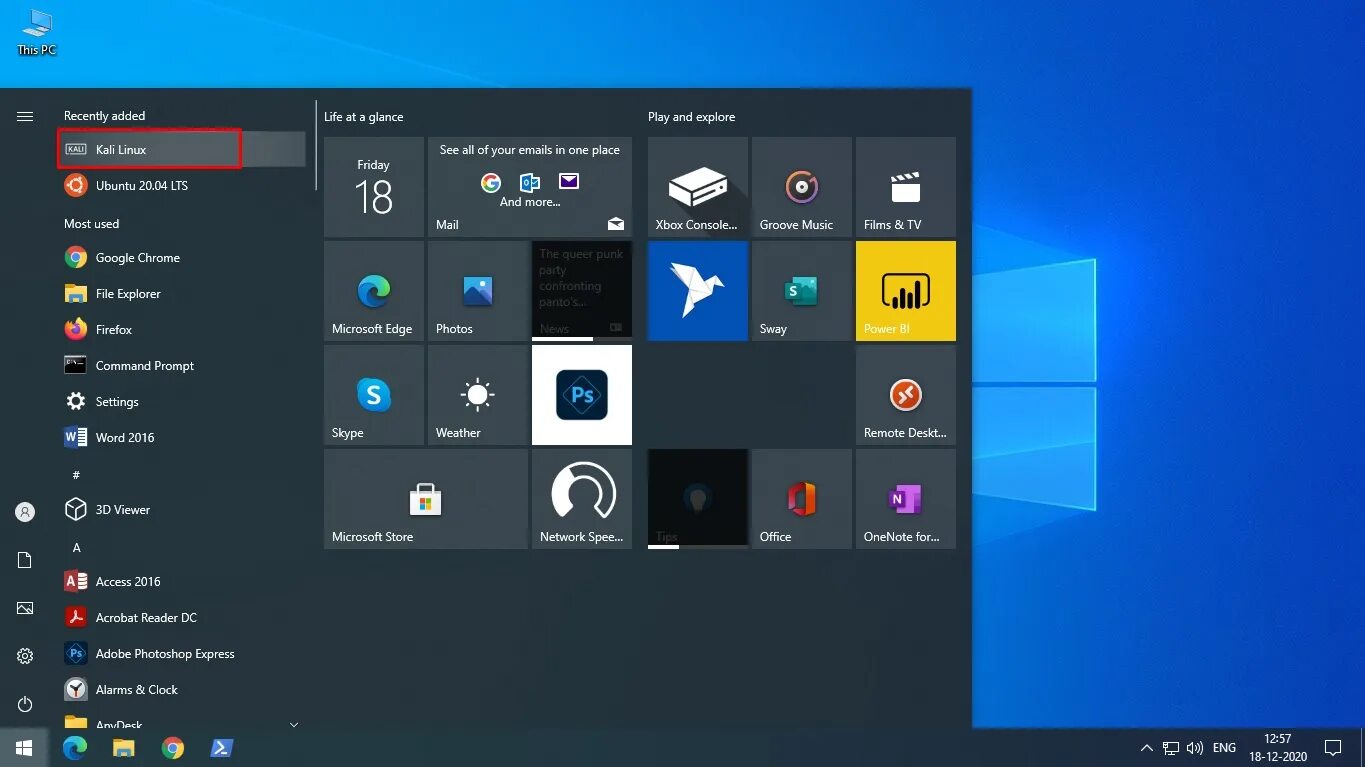This screenshot has width=1365, height=767.
Task: Show hidden icons in system tray
Action: [x=1146, y=747]
